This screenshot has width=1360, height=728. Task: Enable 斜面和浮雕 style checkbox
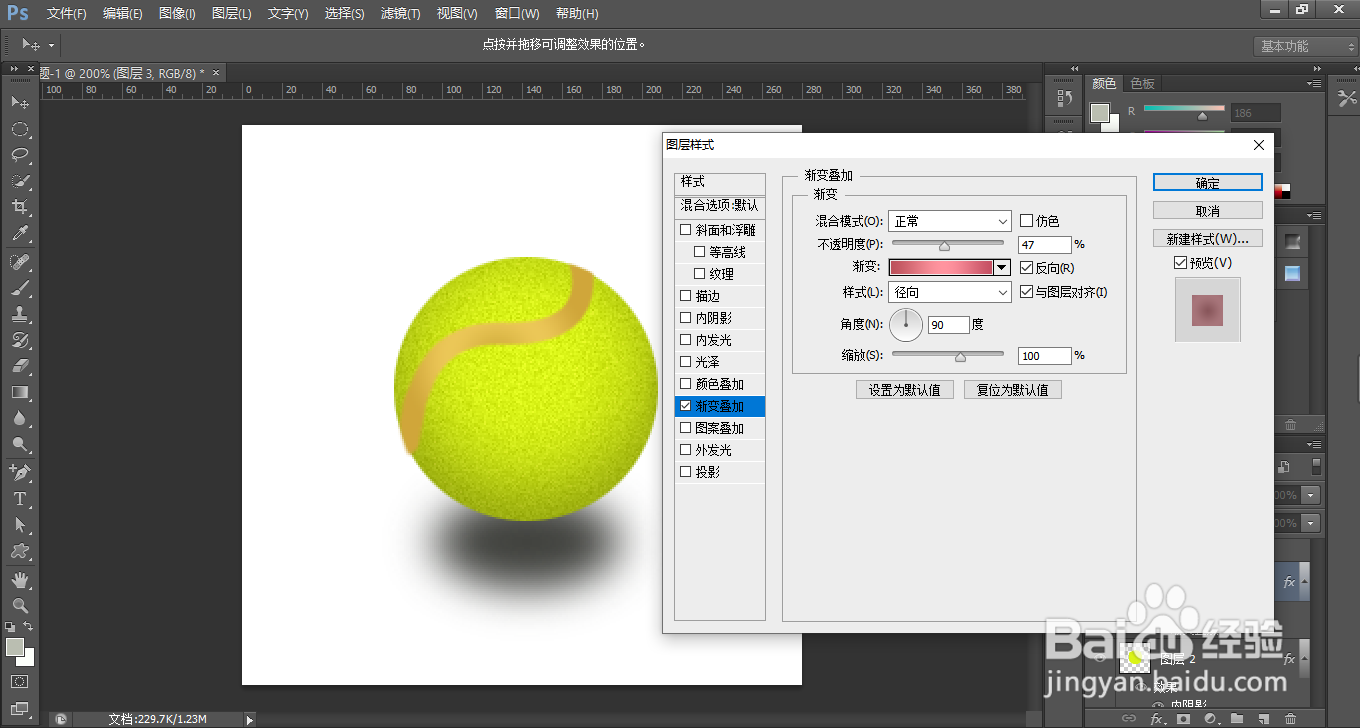pyautogui.click(x=685, y=230)
